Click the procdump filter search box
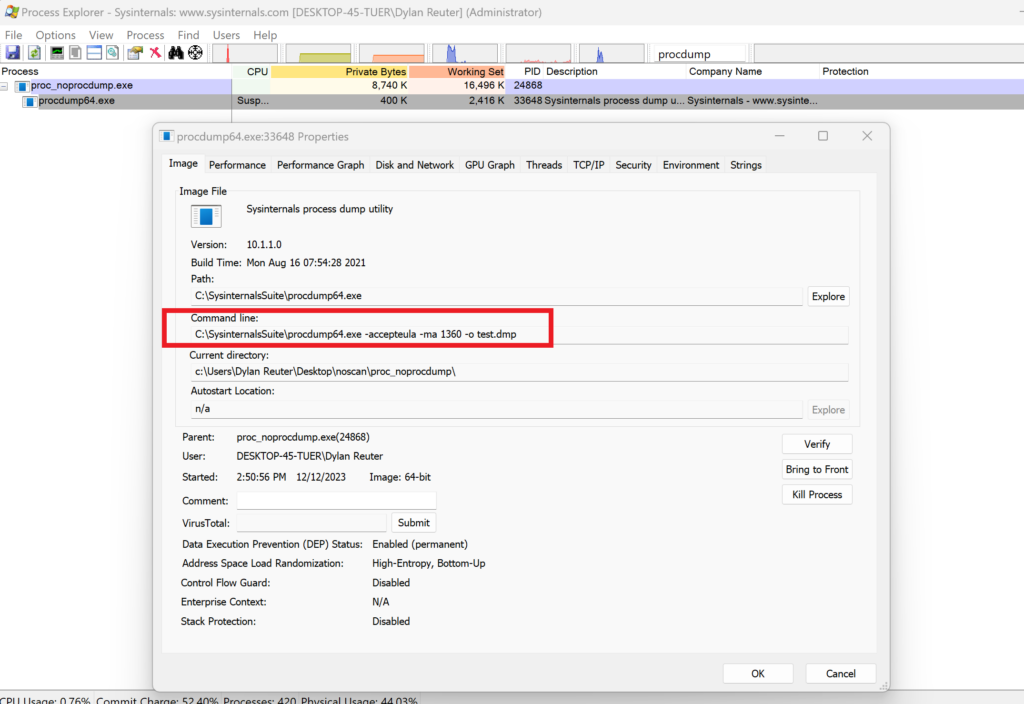The height and width of the screenshot is (704, 1024). point(699,54)
